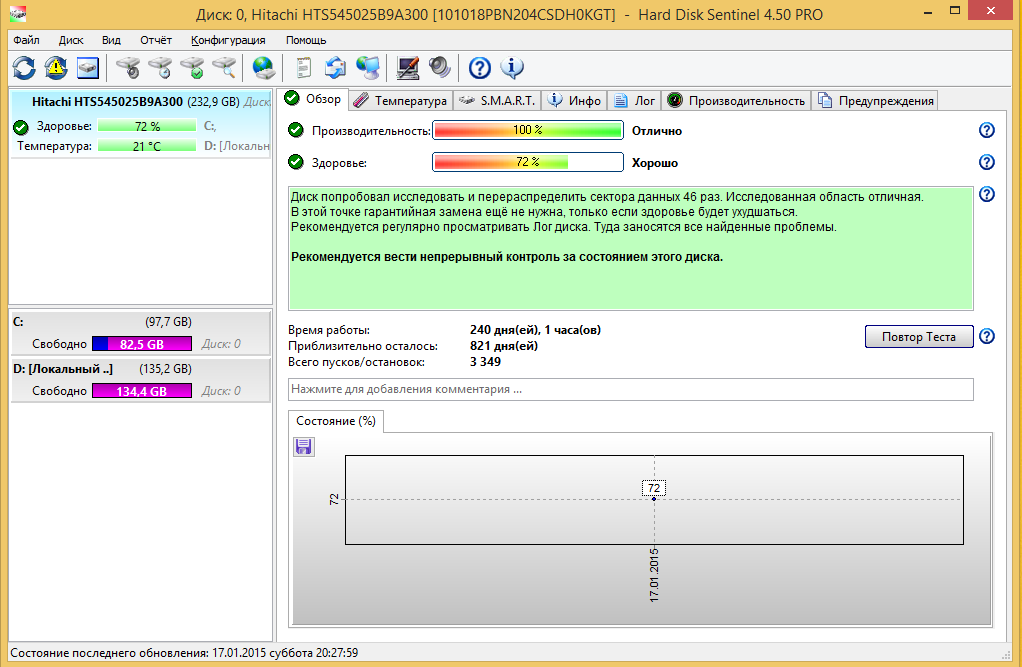Click help icon beside Производительность bar
This screenshot has height=667, width=1022.
coord(987,130)
